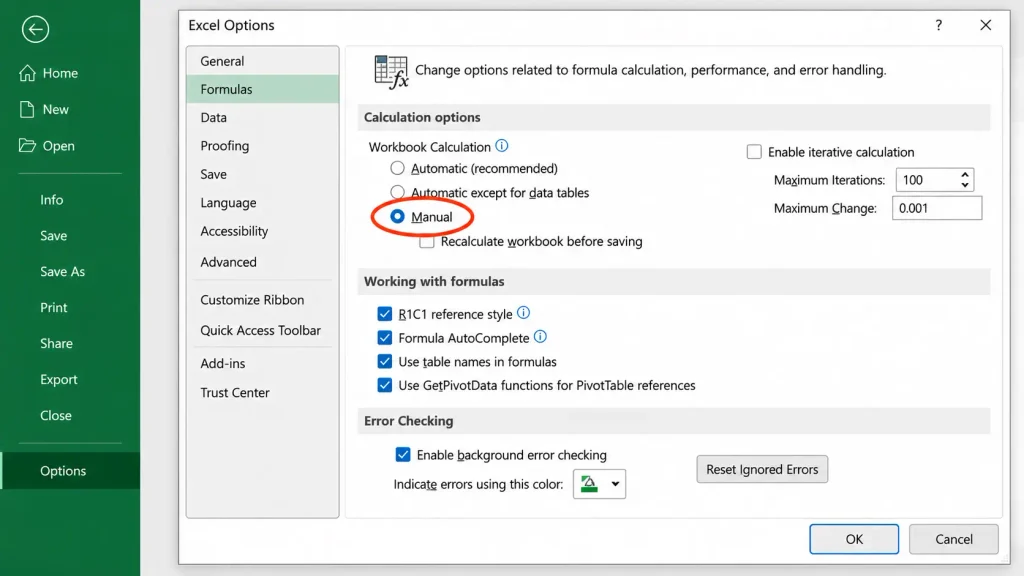Click the Open folder icon
This screenshot has width=1024, height=576.
(x=27, y=145)
